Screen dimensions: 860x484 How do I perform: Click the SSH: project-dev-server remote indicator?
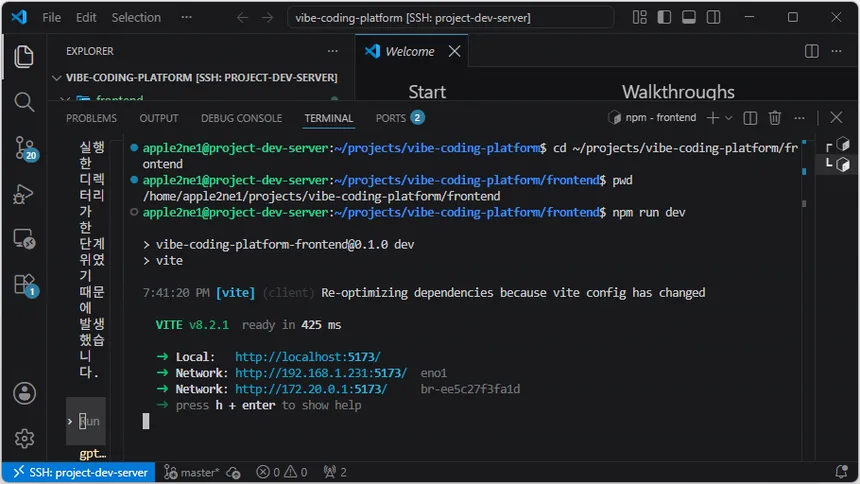point(80,472)
